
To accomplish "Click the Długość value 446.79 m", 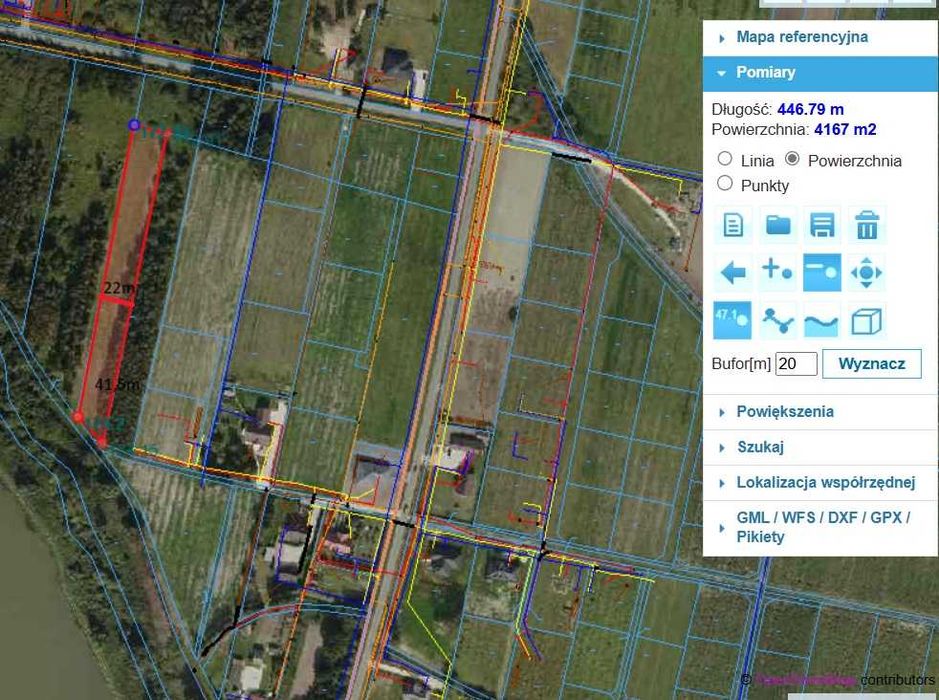I will [x=810, y=110].
